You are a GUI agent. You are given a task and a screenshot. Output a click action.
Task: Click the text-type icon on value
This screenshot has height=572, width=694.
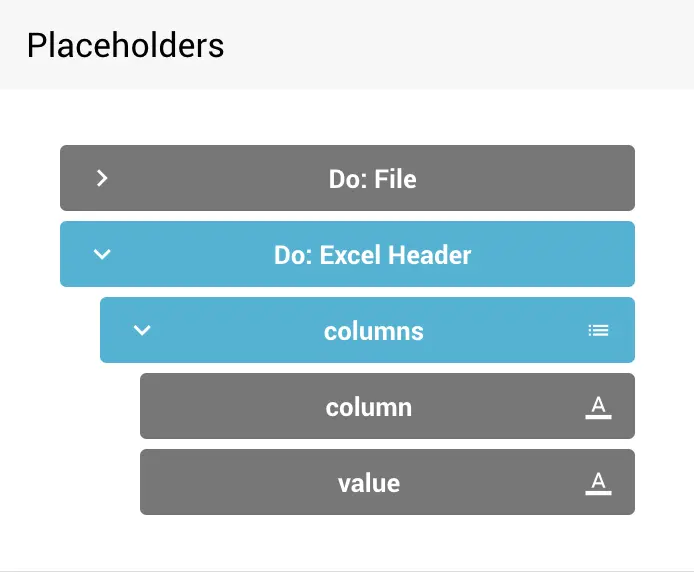point(598,482)
